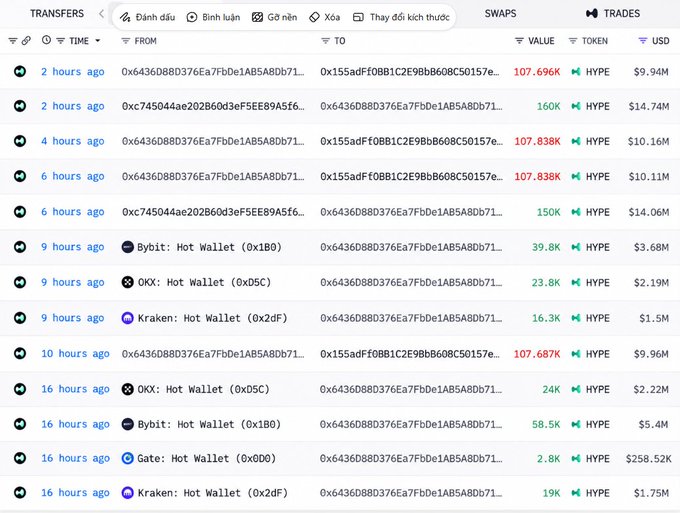Click the OKX logo in the $2.19M row
The width and height of the screenshot is (680, 513).
128,282
